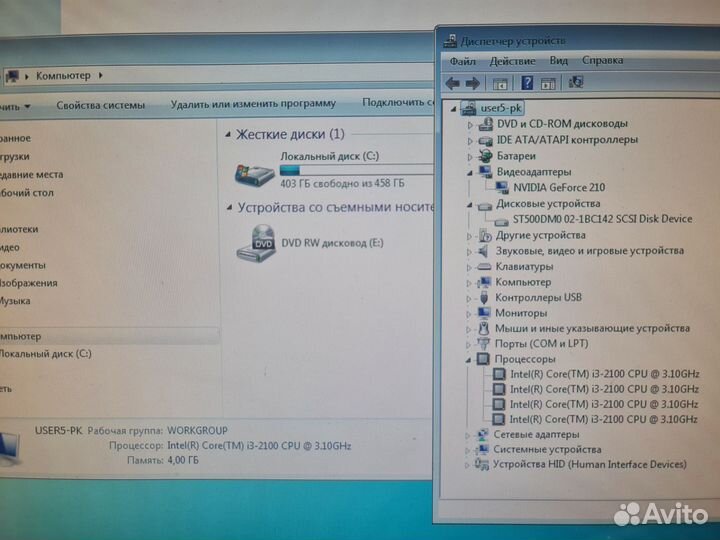
Task: Click the Процессоры category icon
Action: click(x=483, y=359)
